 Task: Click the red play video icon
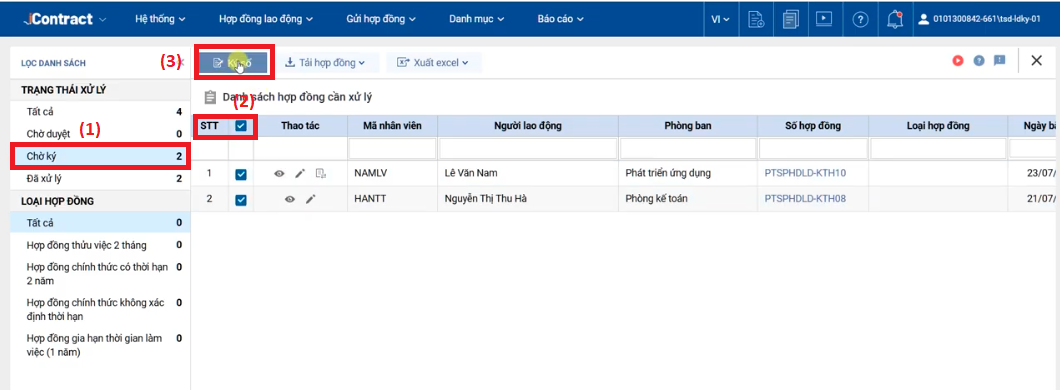[x=957, y=61]
